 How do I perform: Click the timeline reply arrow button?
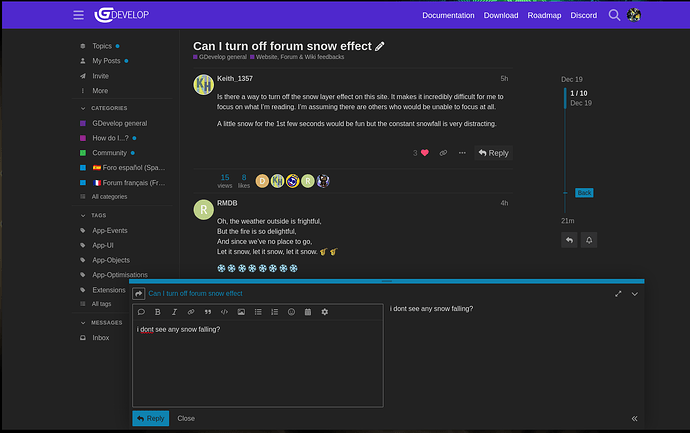click(x=569, y=240)
